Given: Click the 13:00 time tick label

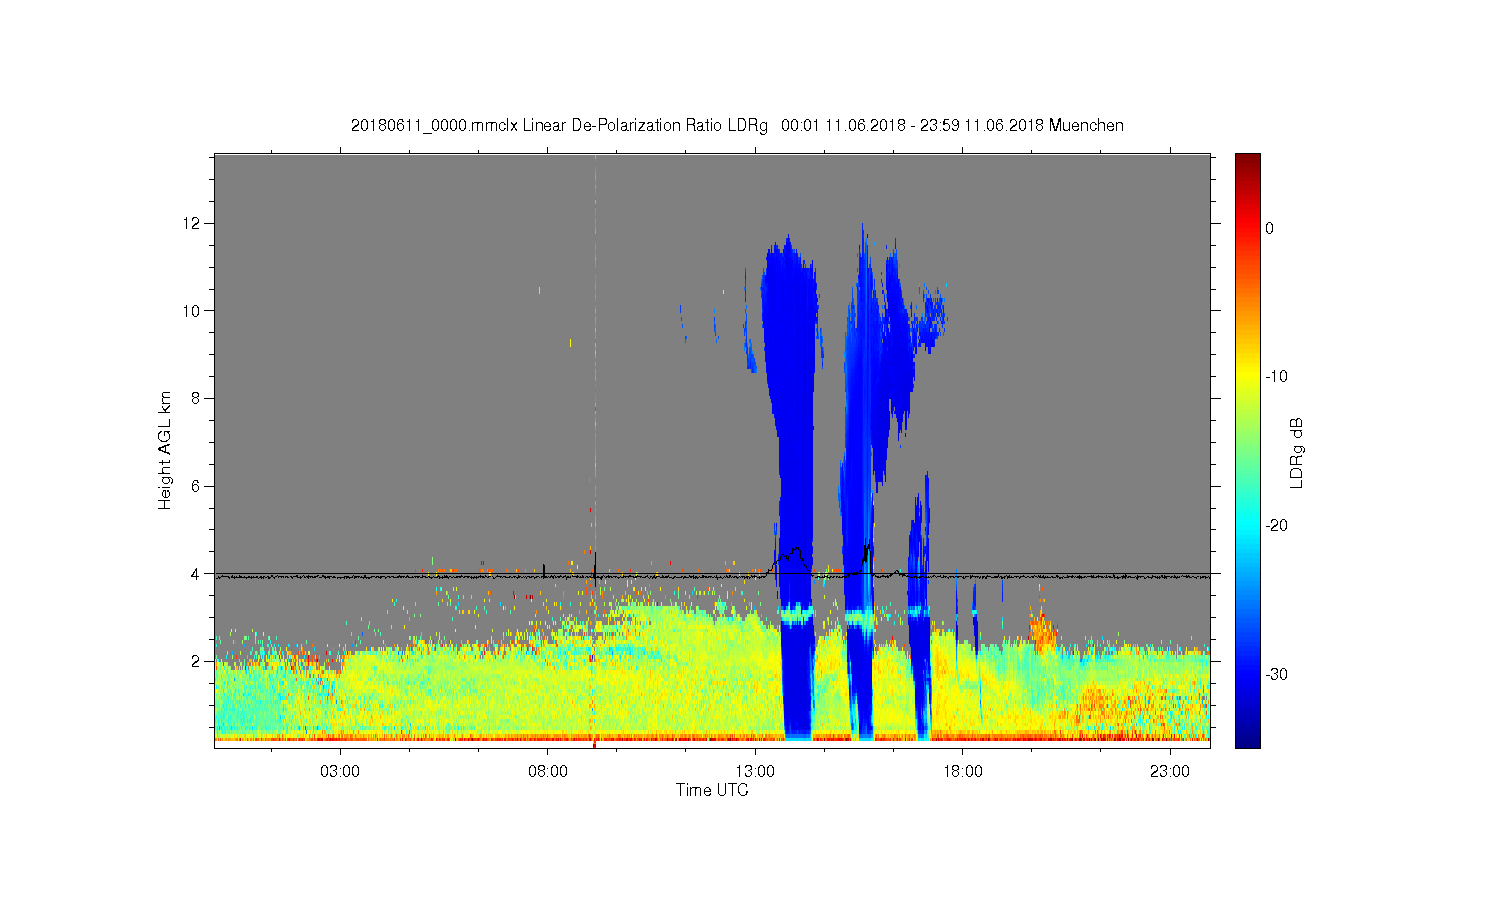Looking at the screenshot, I should tap(755, 772).
